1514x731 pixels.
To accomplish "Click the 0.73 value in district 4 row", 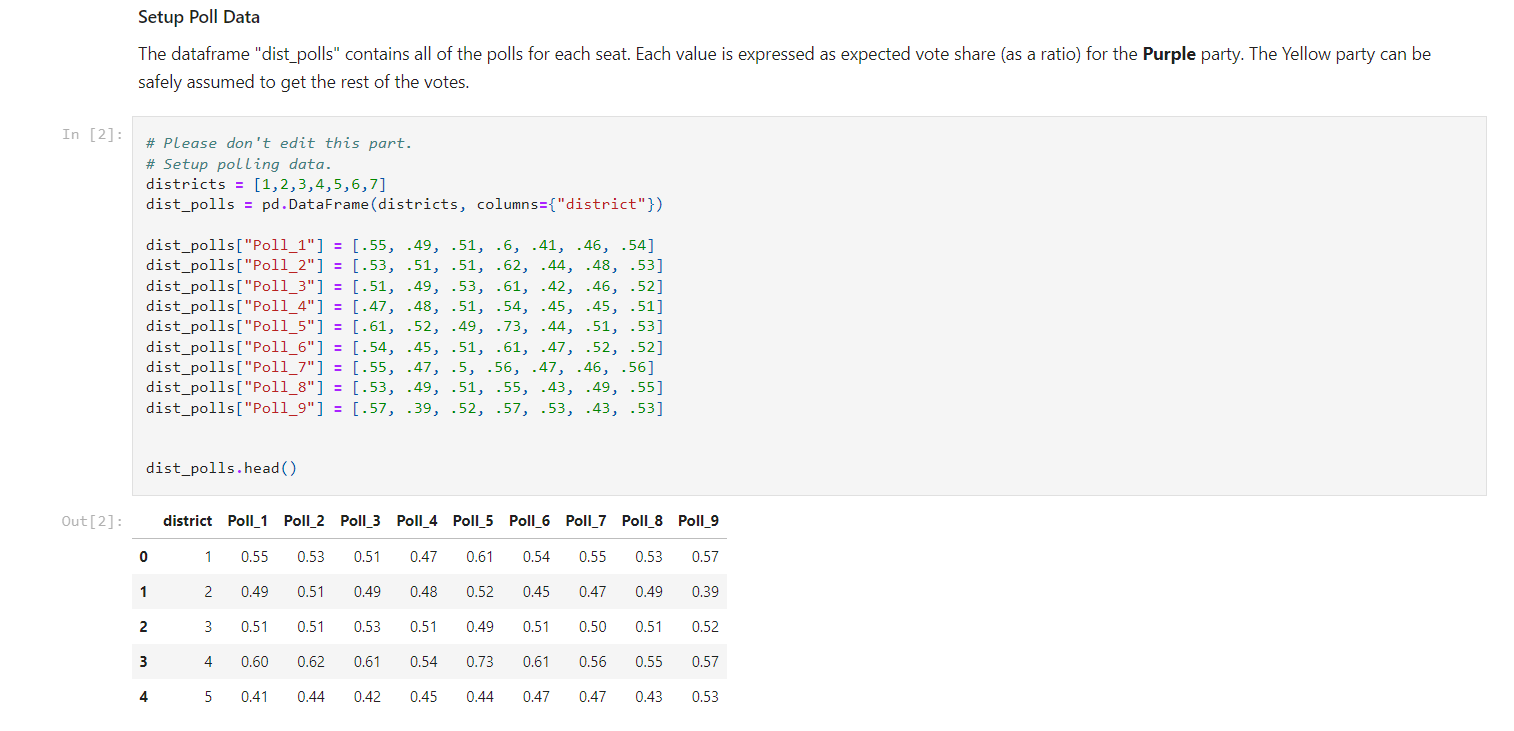I will click(x=480, y=661).
